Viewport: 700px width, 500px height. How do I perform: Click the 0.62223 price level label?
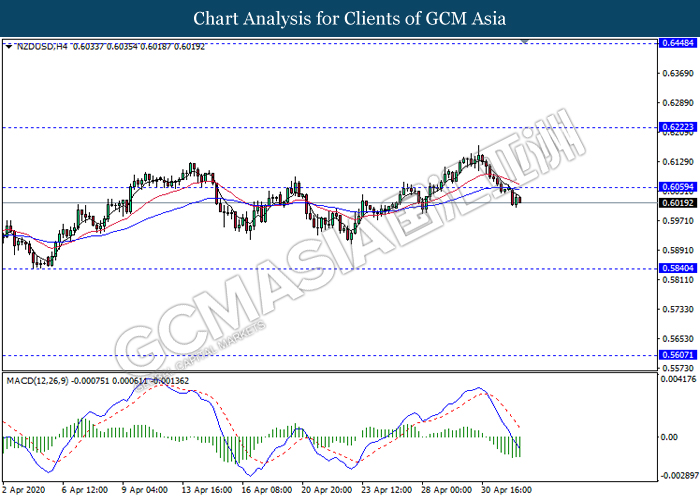click(678, 127)
